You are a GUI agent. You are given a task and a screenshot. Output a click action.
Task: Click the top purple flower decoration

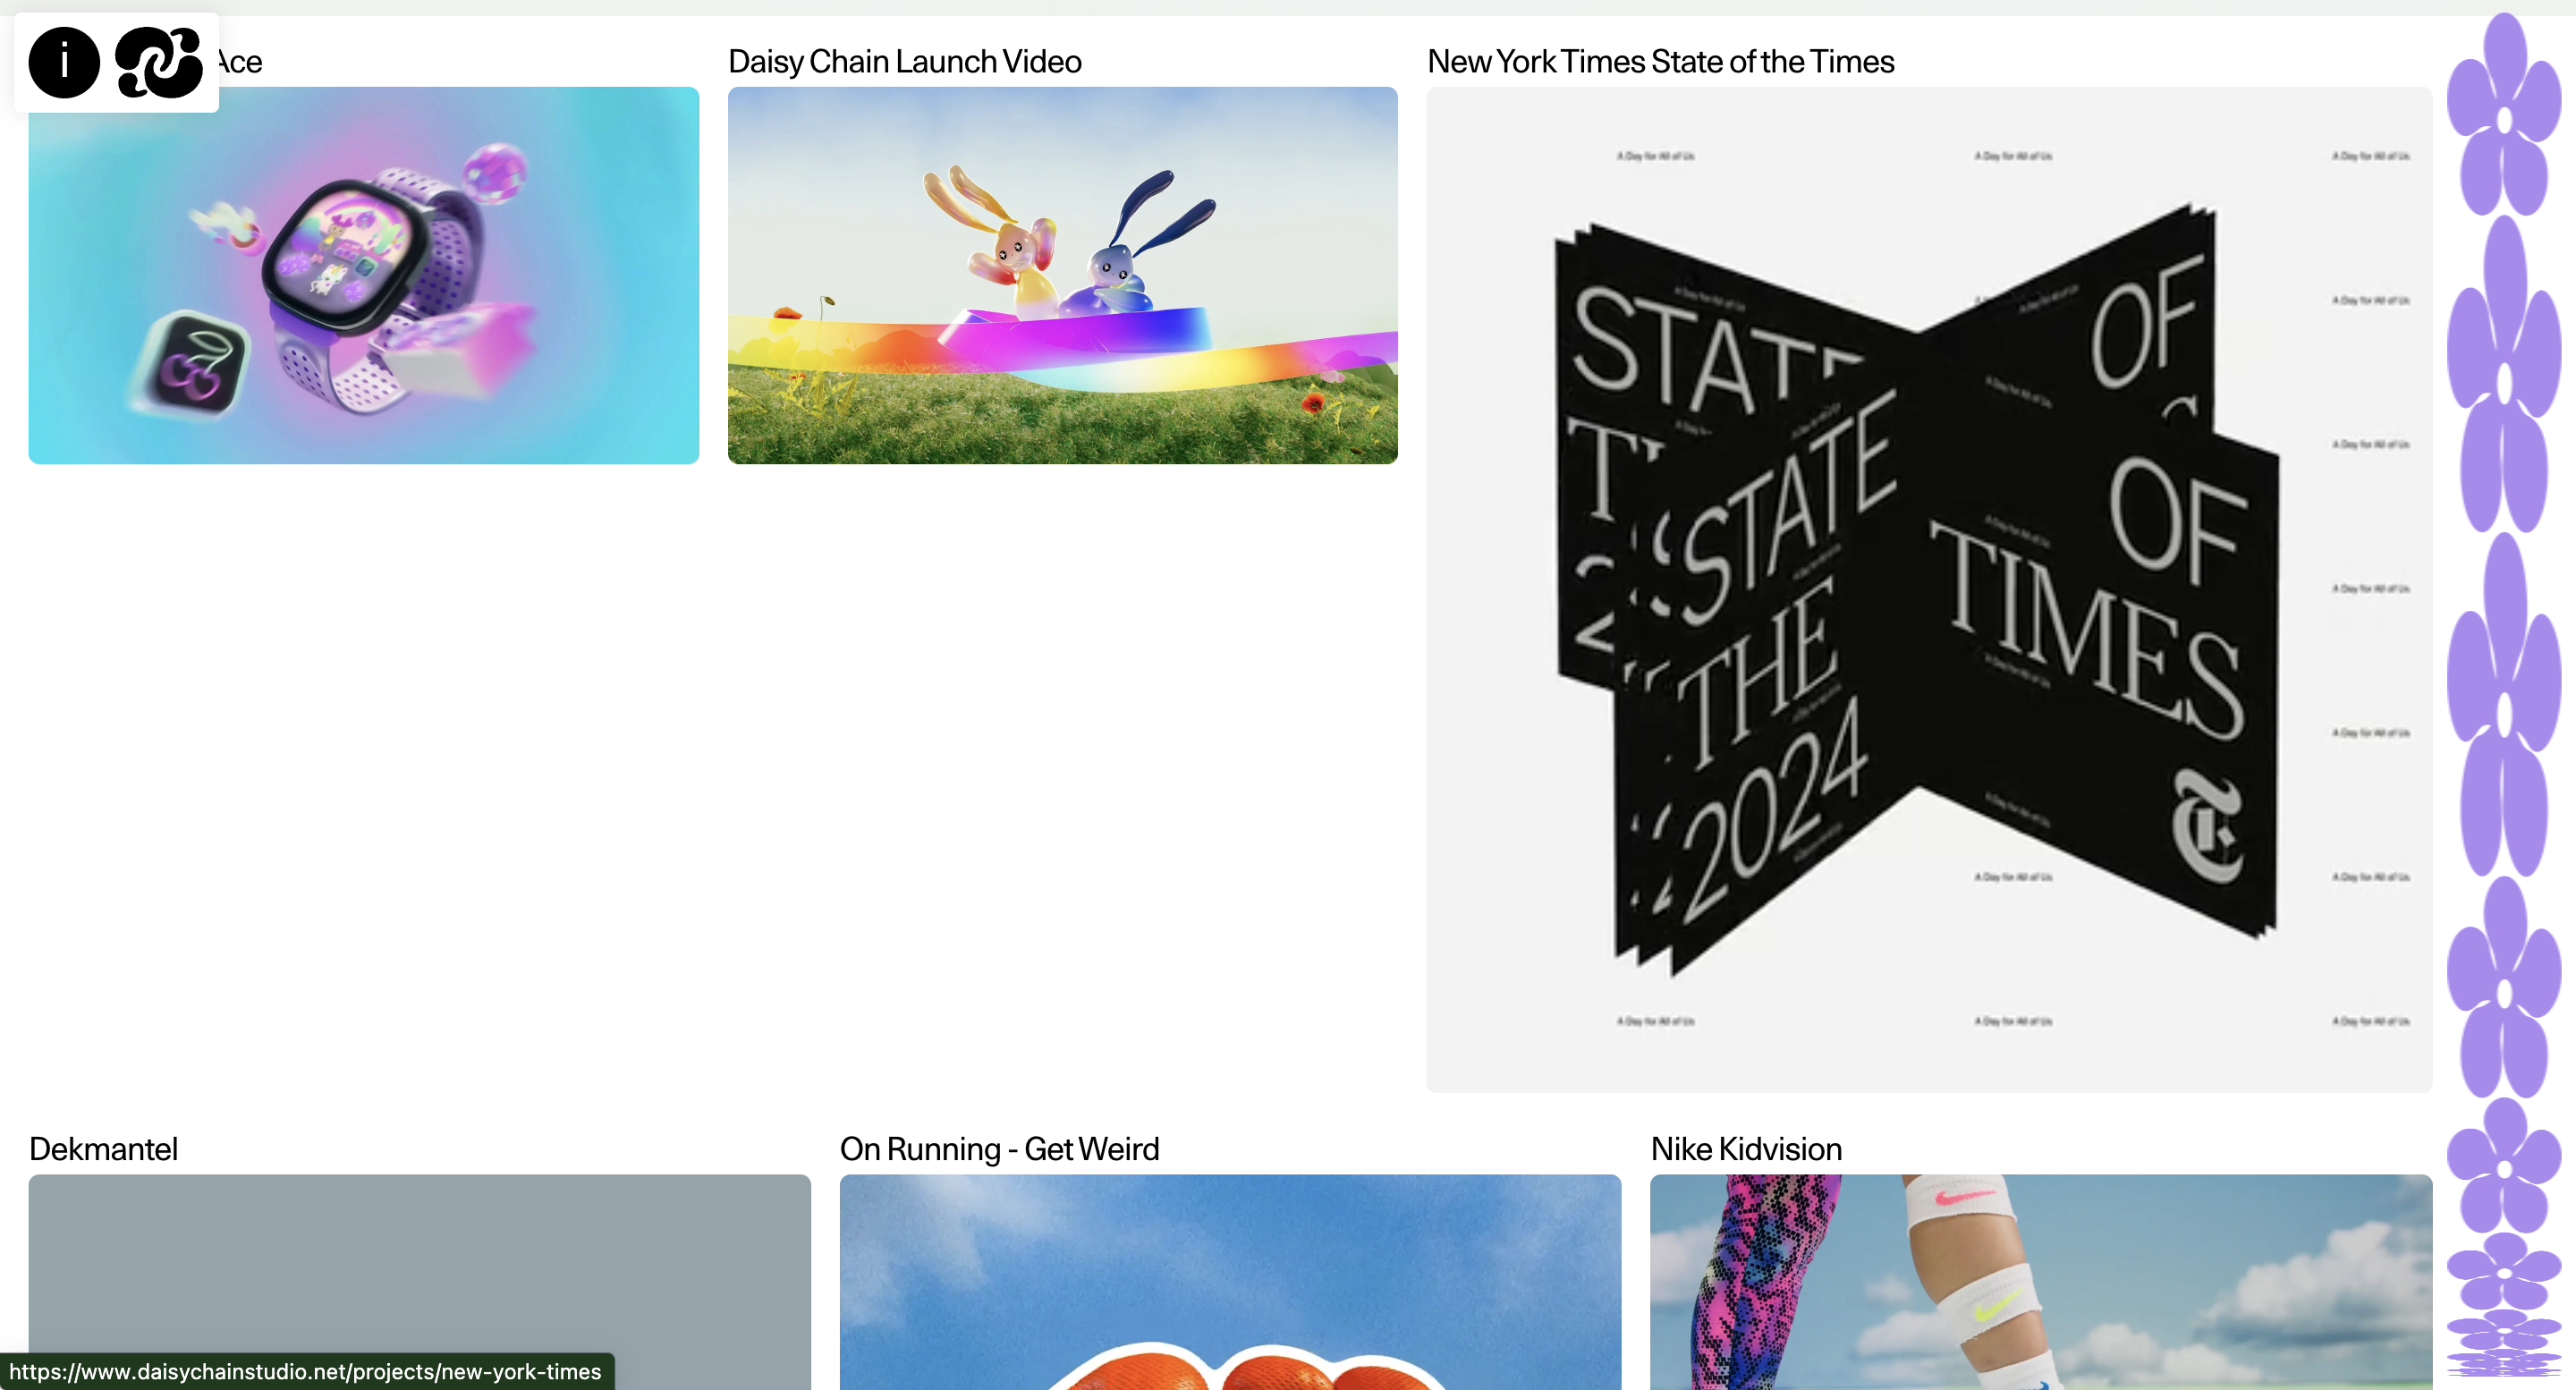click(x=2504, y=115)
